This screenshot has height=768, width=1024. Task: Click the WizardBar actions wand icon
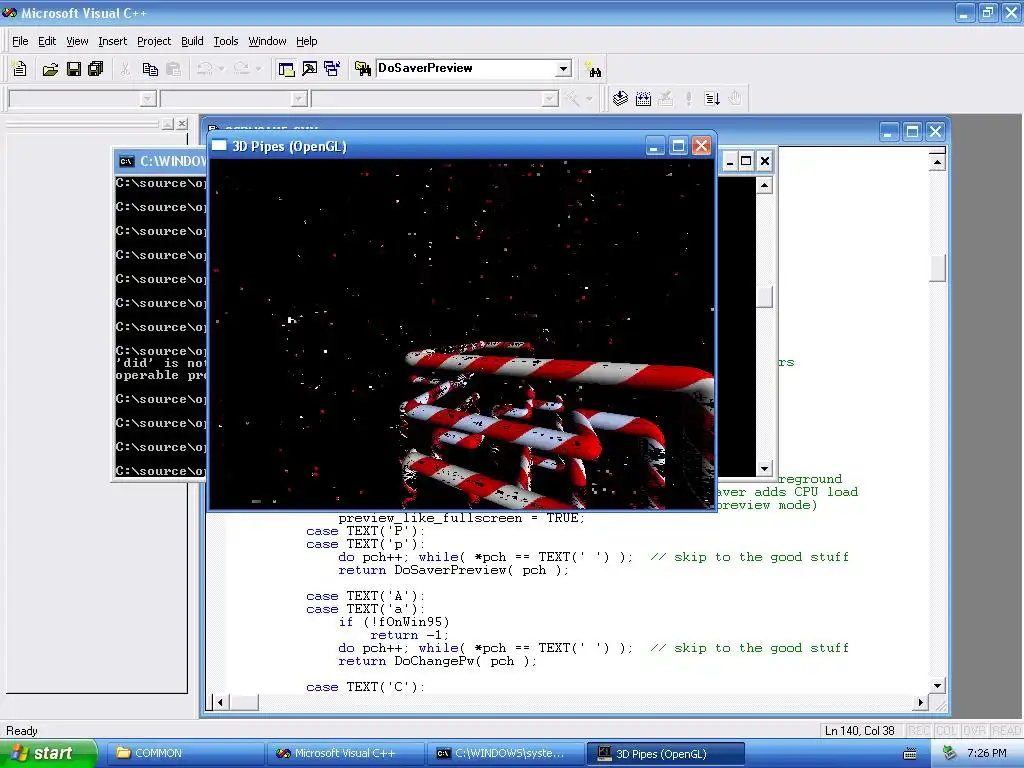pyautogui.click(x=572, y=99)
